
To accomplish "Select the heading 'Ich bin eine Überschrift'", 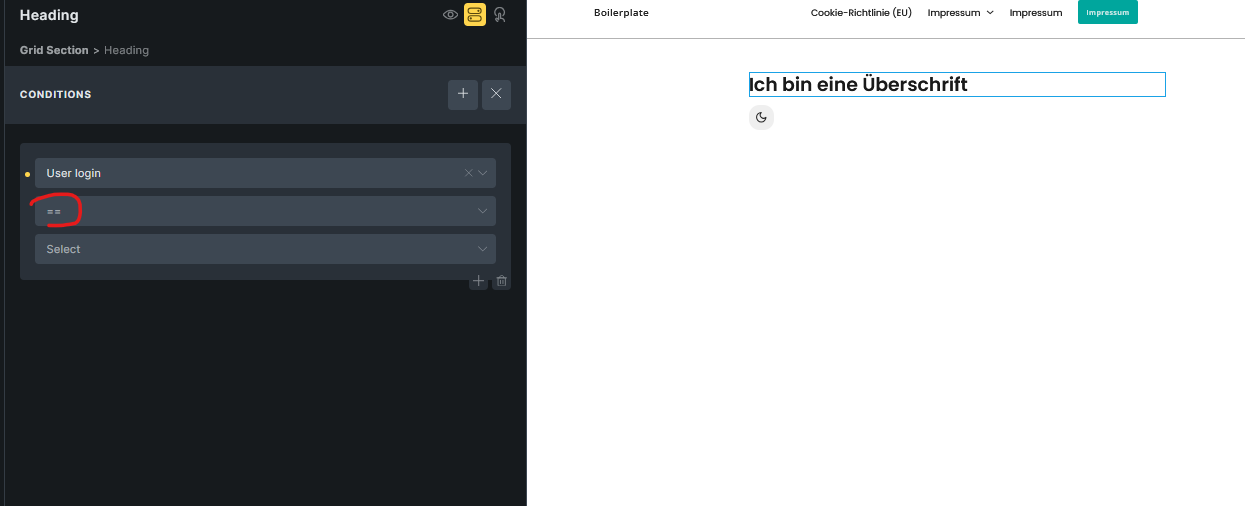I will [858, 85].
